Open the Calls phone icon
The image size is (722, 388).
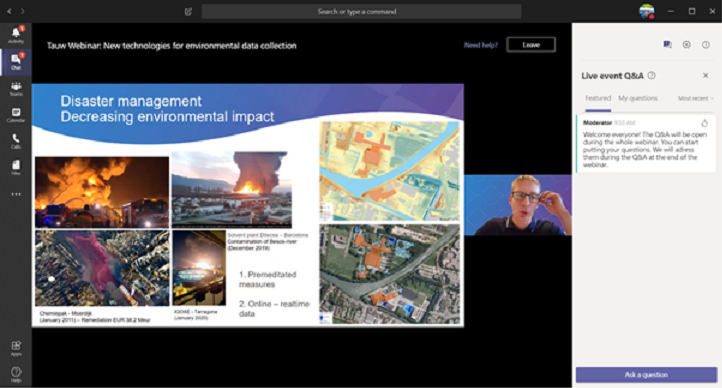[x=16, y=141]
